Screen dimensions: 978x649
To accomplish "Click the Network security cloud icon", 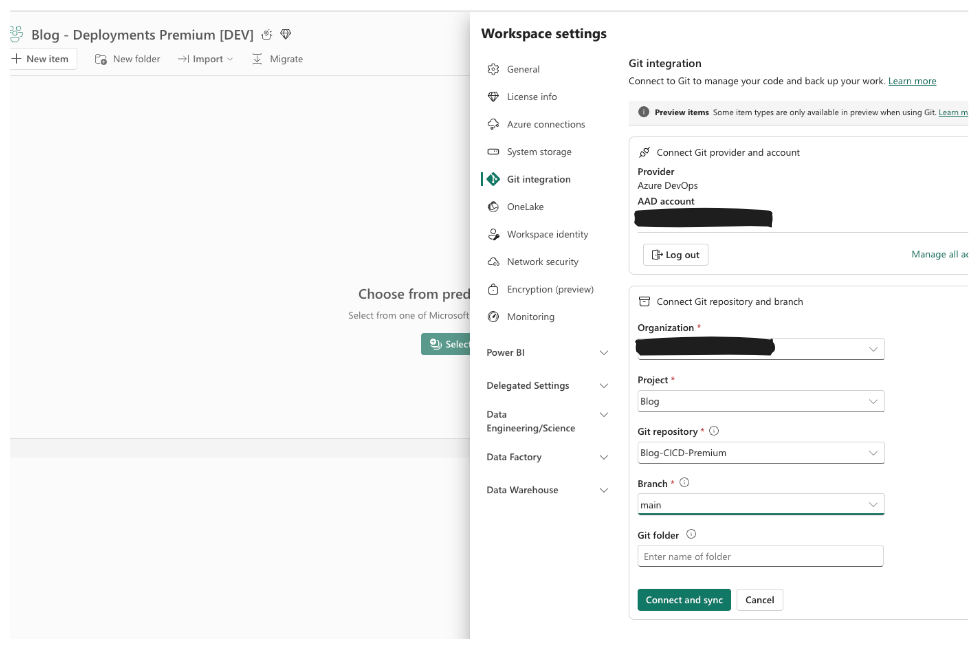I will (493, 262).
